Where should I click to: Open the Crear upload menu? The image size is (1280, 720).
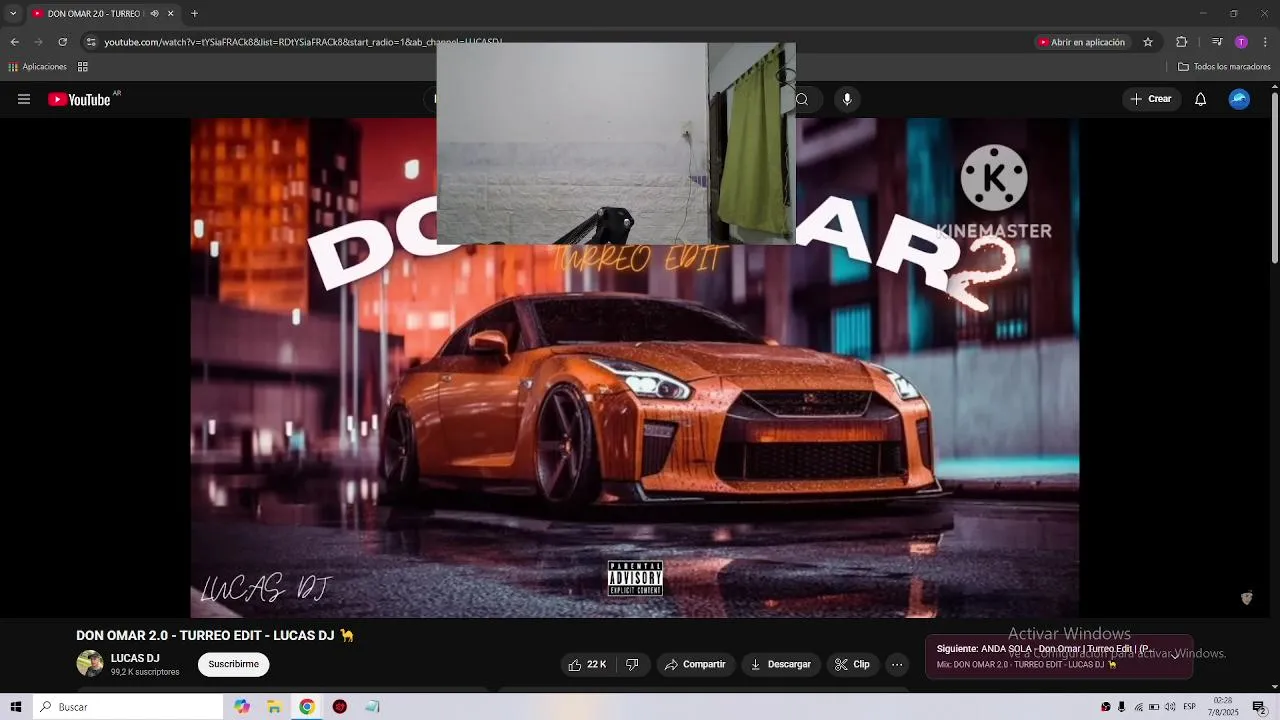pyautogui.click(x=1151, y=99)
